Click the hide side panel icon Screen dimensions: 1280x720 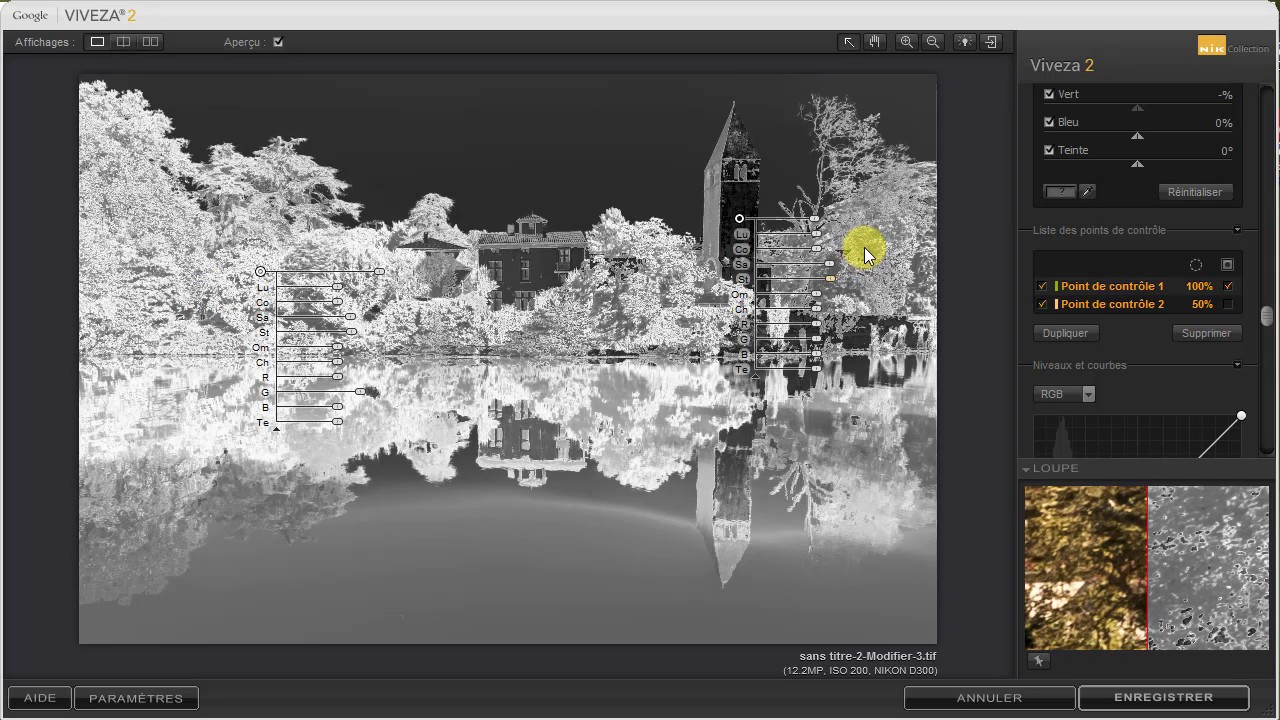click(991, 42)
